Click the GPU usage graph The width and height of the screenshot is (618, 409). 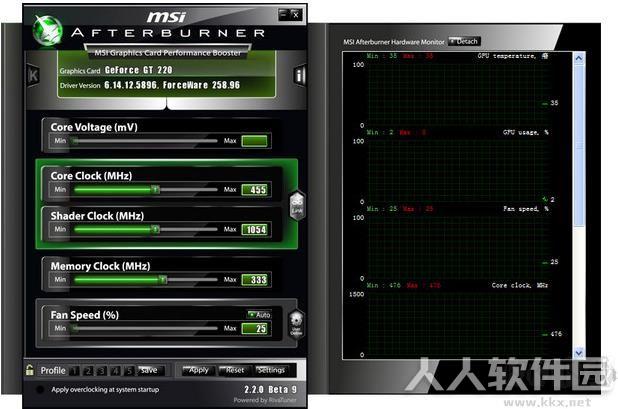tap(457, 171)
